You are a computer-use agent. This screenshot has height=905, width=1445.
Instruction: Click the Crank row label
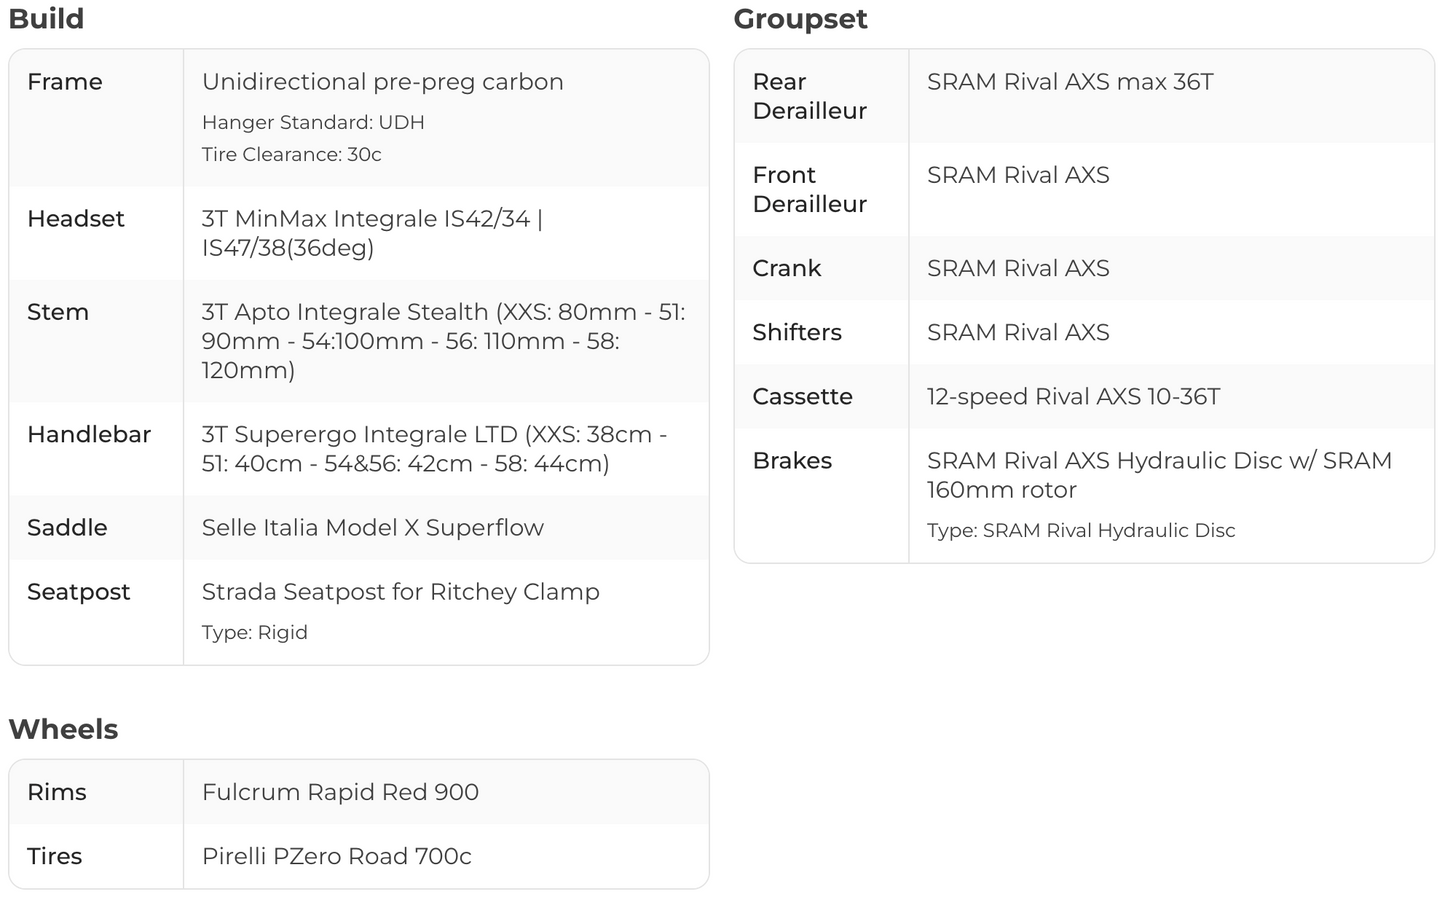786,268
